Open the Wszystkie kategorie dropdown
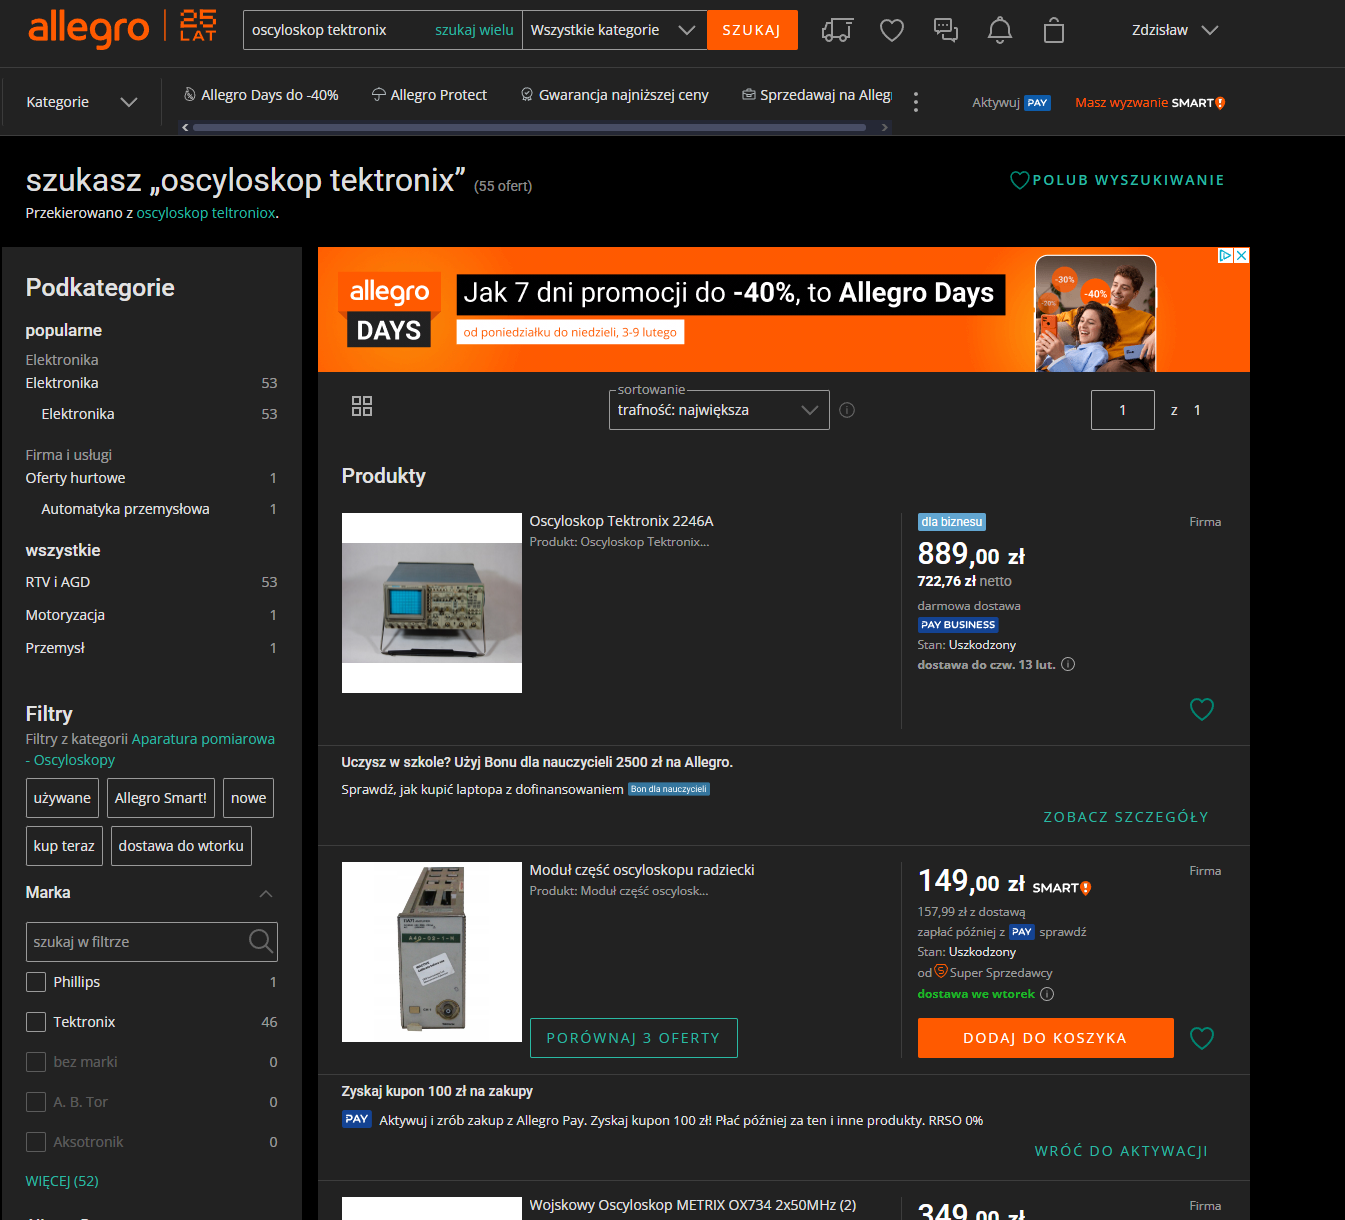The width and height of the screenshot is (1345, 1220). click(614, 30)
